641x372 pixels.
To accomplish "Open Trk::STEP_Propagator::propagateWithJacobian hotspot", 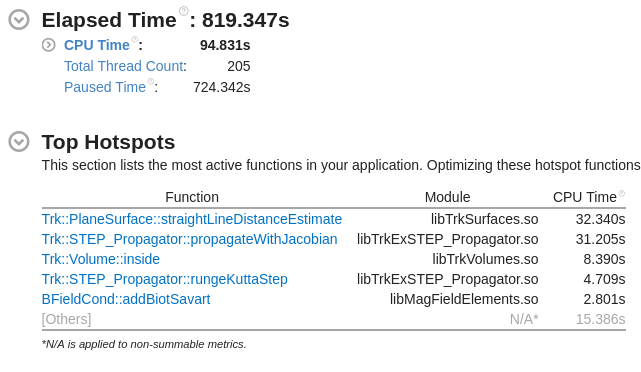I will [x=190, y=239].
